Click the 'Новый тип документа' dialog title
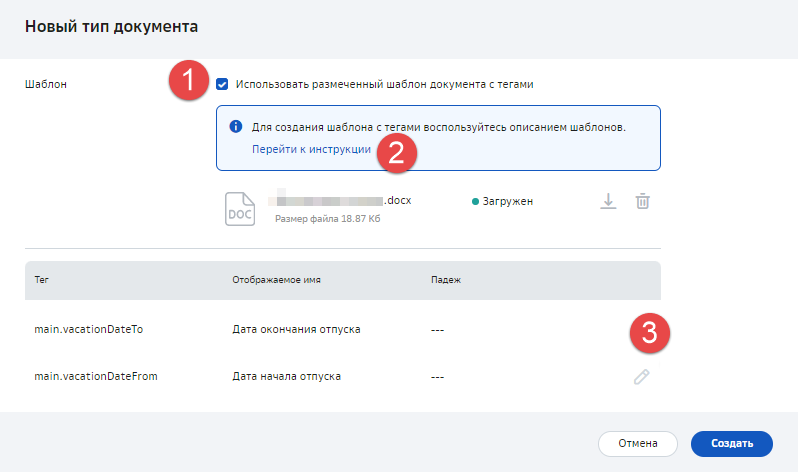 pos(111,26)
